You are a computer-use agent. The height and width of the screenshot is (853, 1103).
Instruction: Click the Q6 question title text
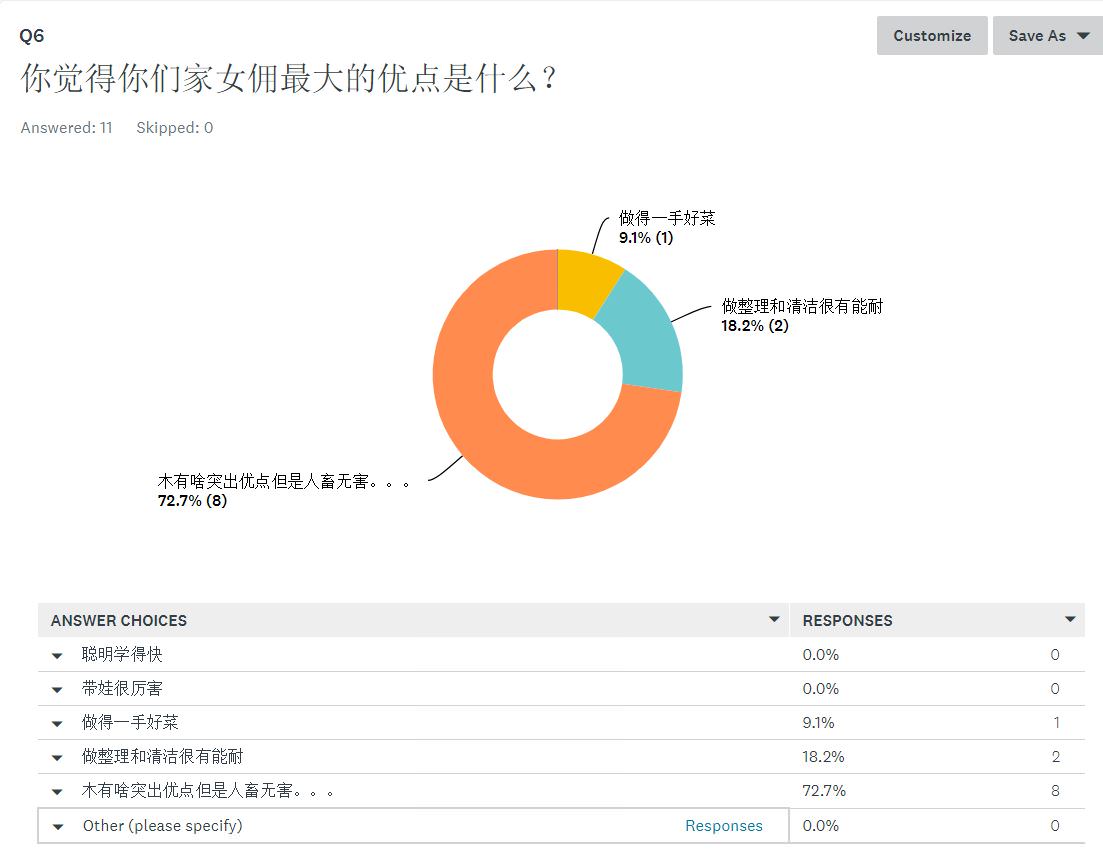(x=288, y=80)
